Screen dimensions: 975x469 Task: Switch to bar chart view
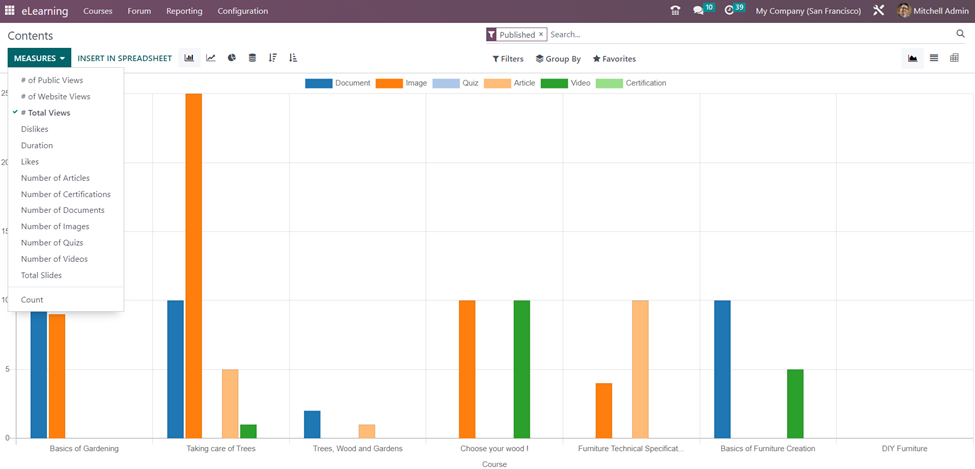coord(189,58)
